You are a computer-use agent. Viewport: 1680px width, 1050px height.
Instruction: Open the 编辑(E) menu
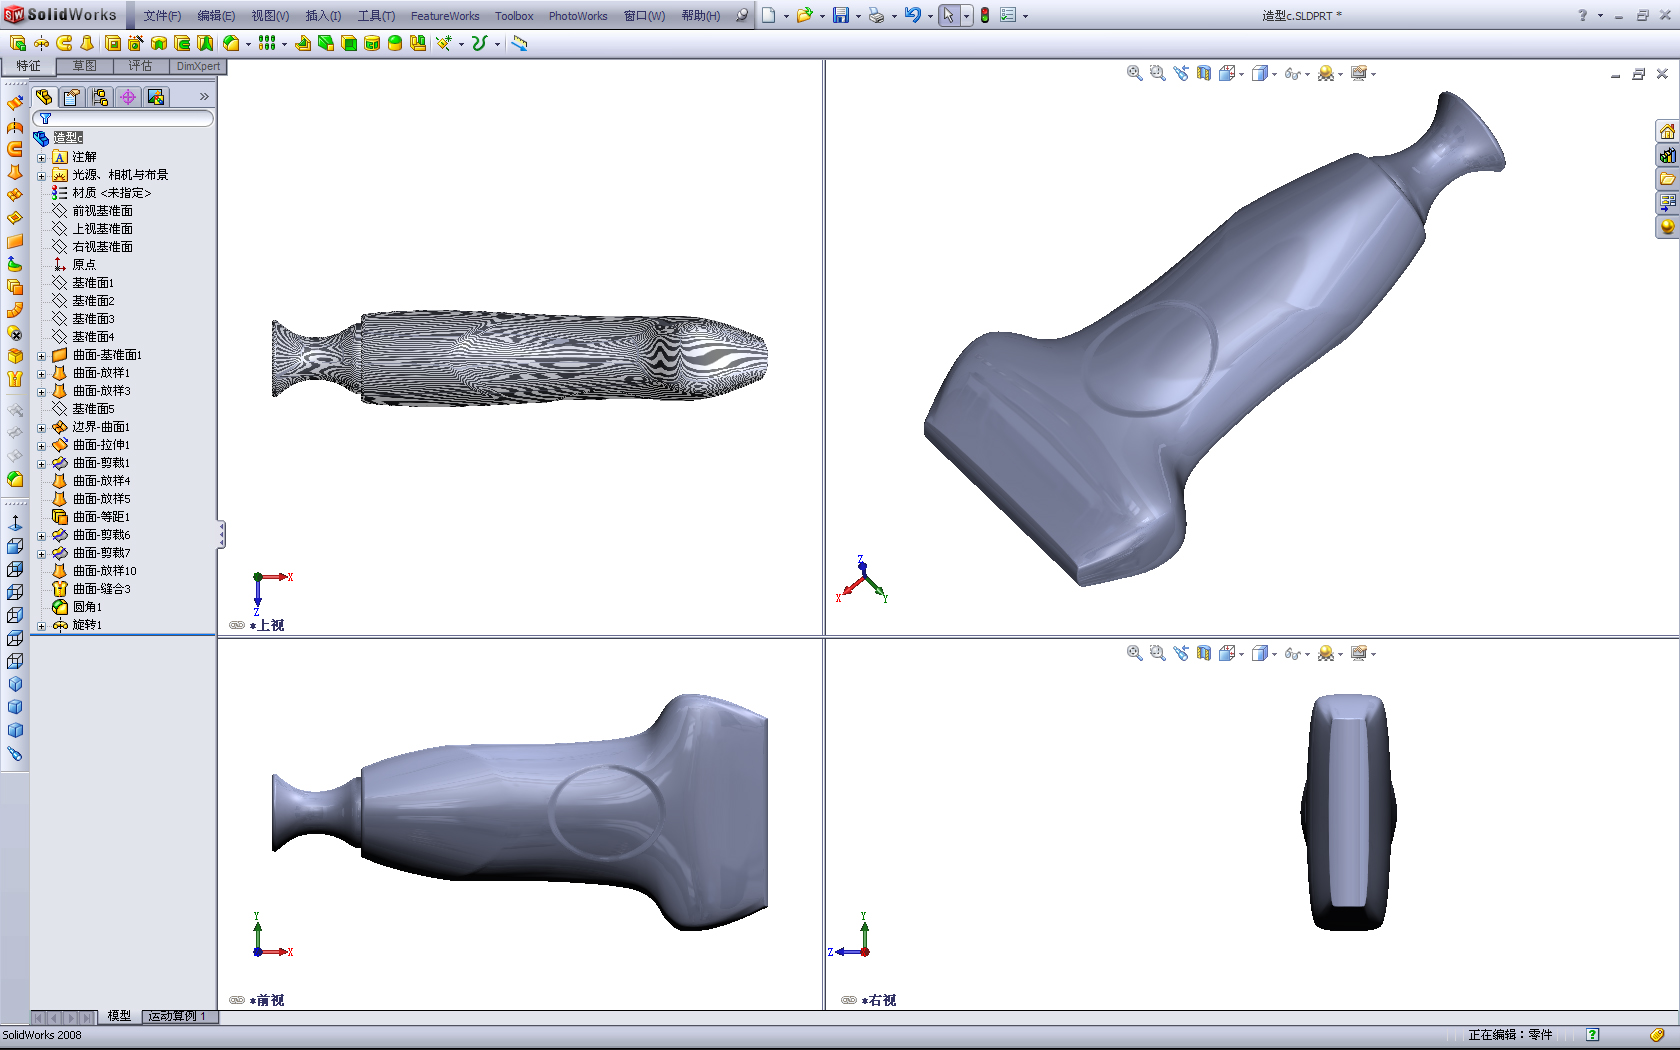216,16
